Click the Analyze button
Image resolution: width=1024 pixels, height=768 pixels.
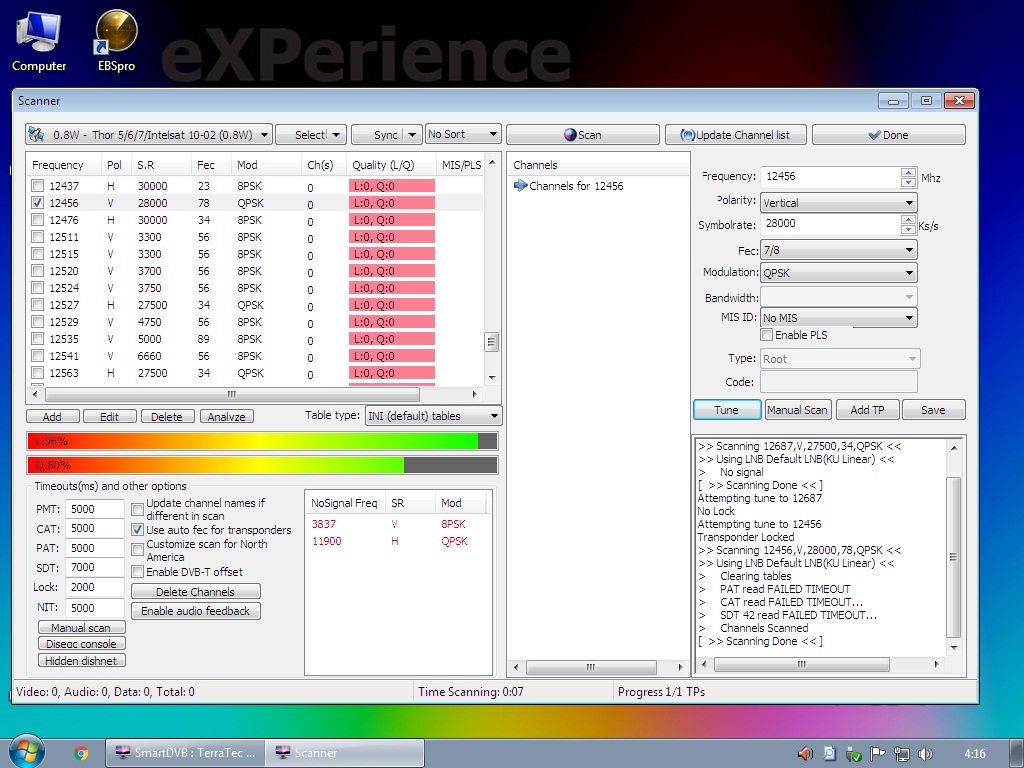227,416
